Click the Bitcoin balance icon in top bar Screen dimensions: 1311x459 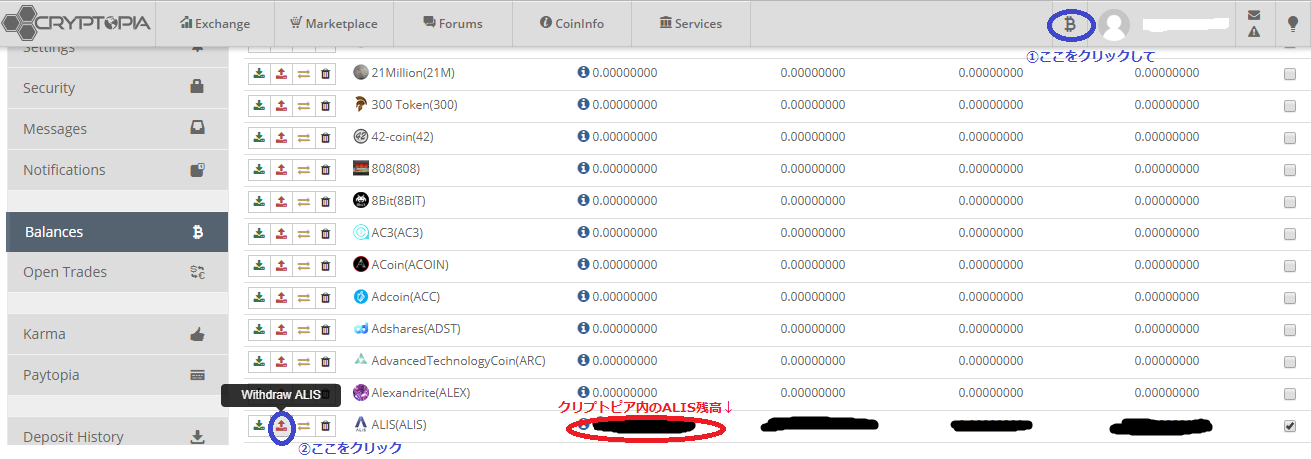(1069, 24)
